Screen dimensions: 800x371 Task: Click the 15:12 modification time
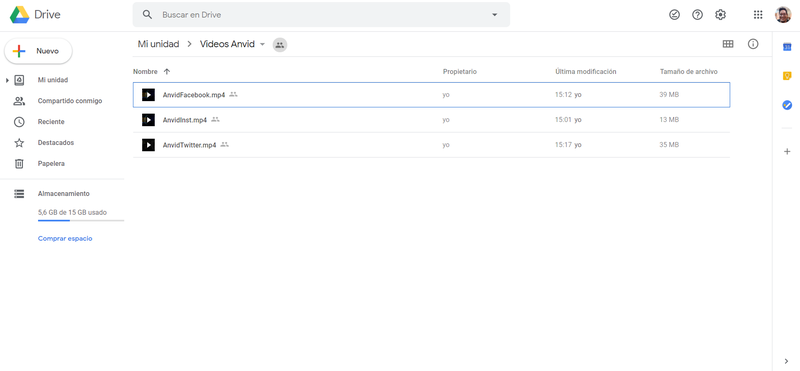tap(563, 95)
